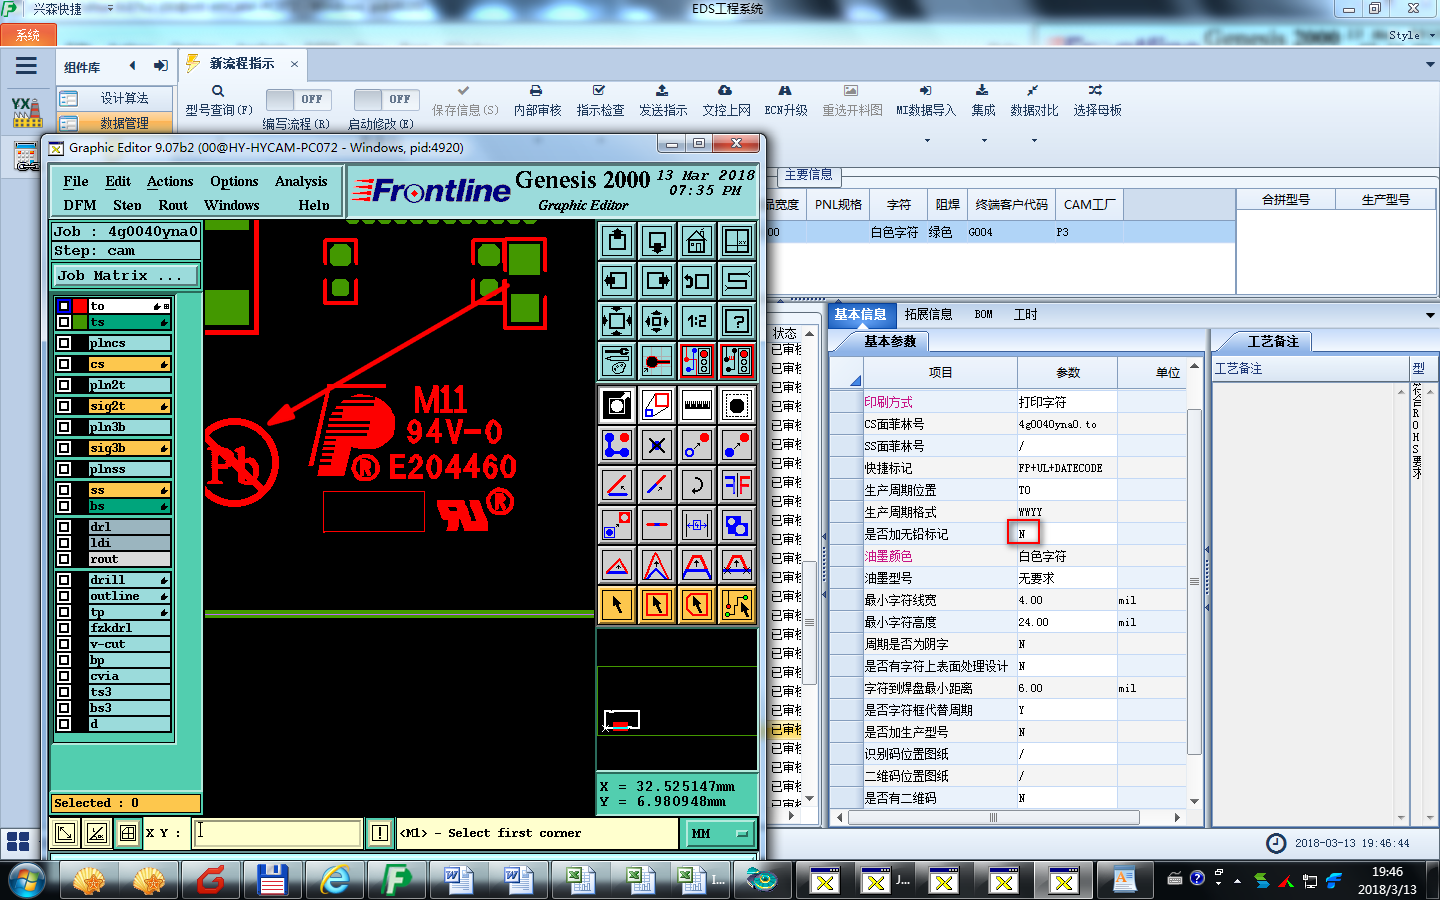Click the X Y coordinate input field
Screen dimensions: 1440x900
pos(277,832)
